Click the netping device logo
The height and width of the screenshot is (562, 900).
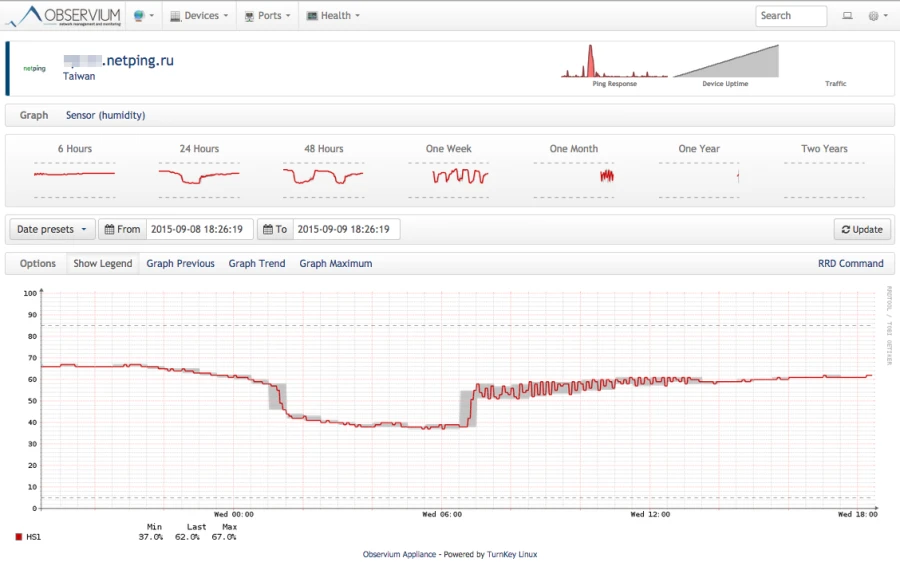(x=34, y=68)
